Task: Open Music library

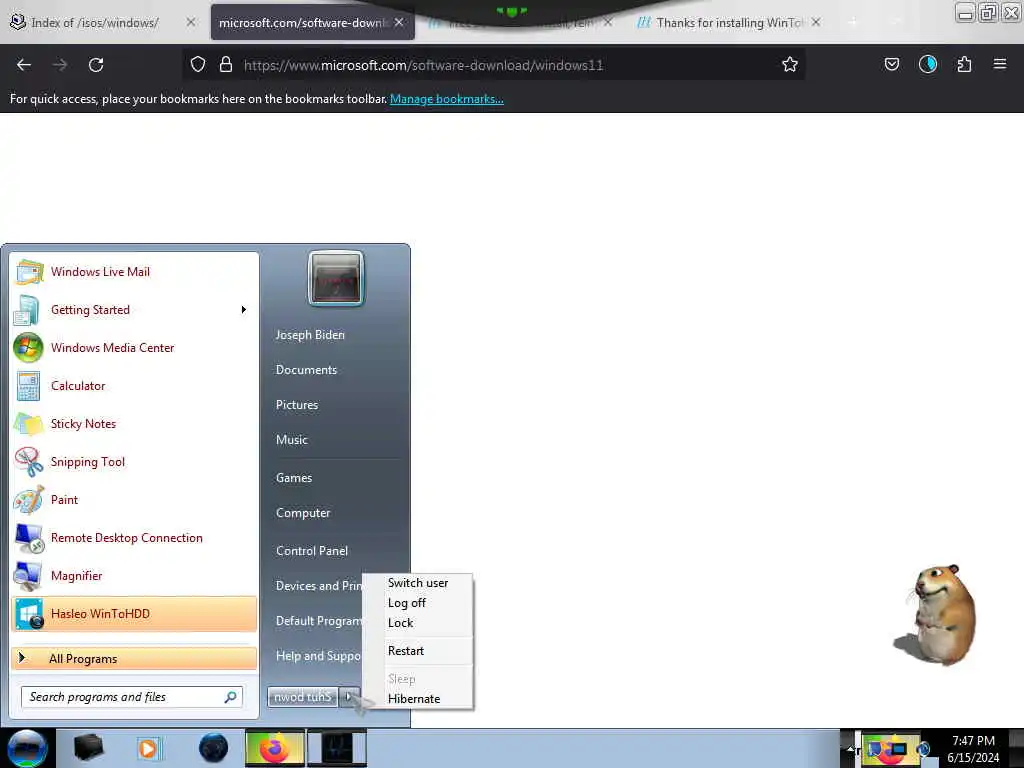Action: pyautogui.click(x=292, y=440)
